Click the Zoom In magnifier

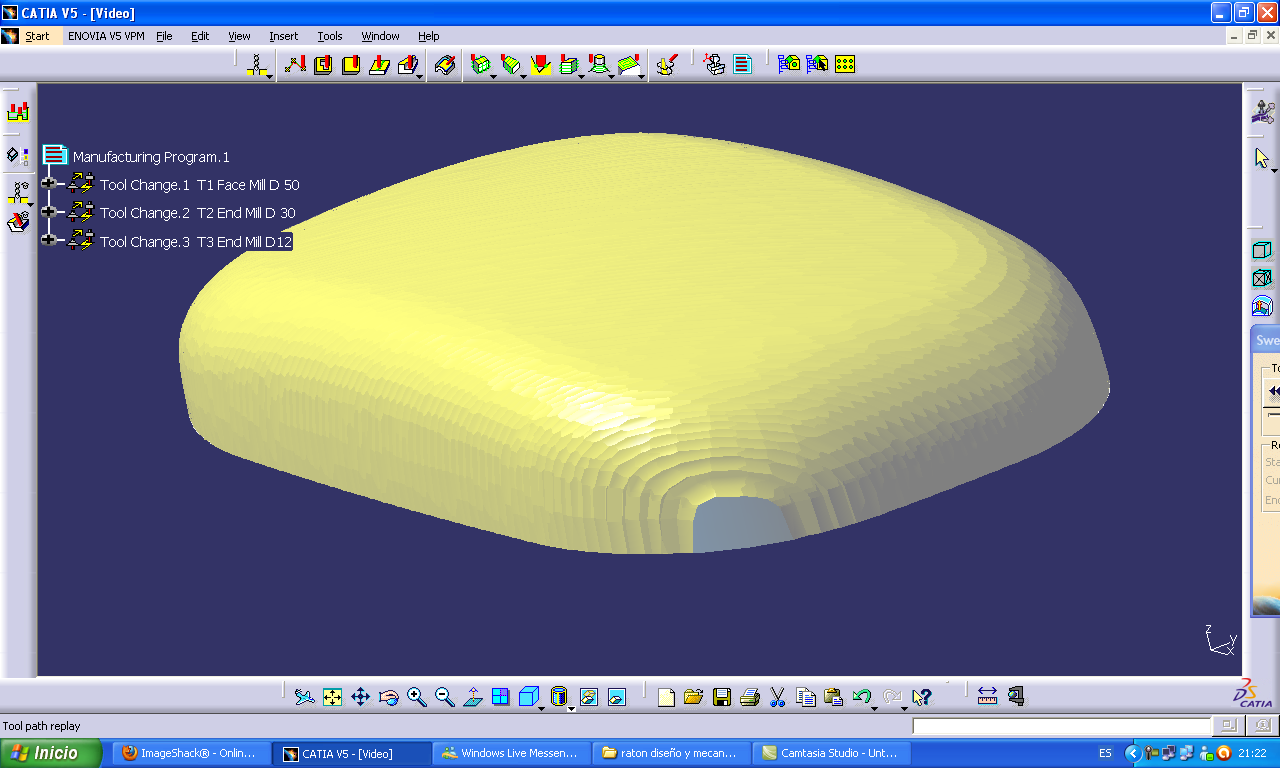pyautogui.click(x=417, y=697)
